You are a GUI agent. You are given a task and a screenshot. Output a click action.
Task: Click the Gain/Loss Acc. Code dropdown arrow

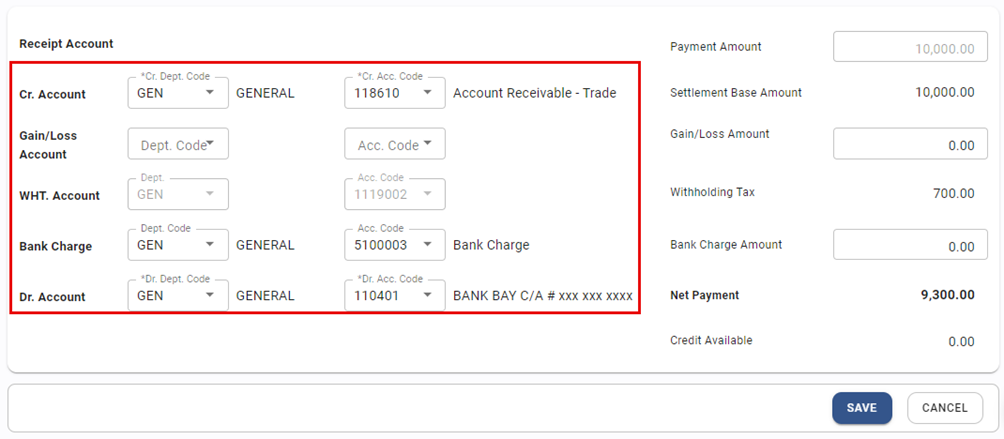[427, 144]
